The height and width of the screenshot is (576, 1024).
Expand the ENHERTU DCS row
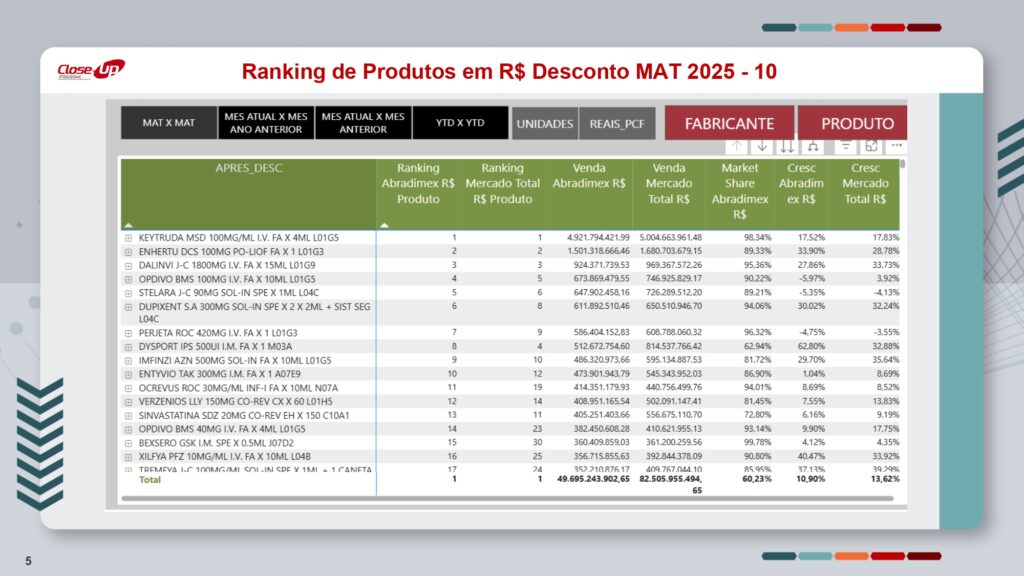point(128,252)
